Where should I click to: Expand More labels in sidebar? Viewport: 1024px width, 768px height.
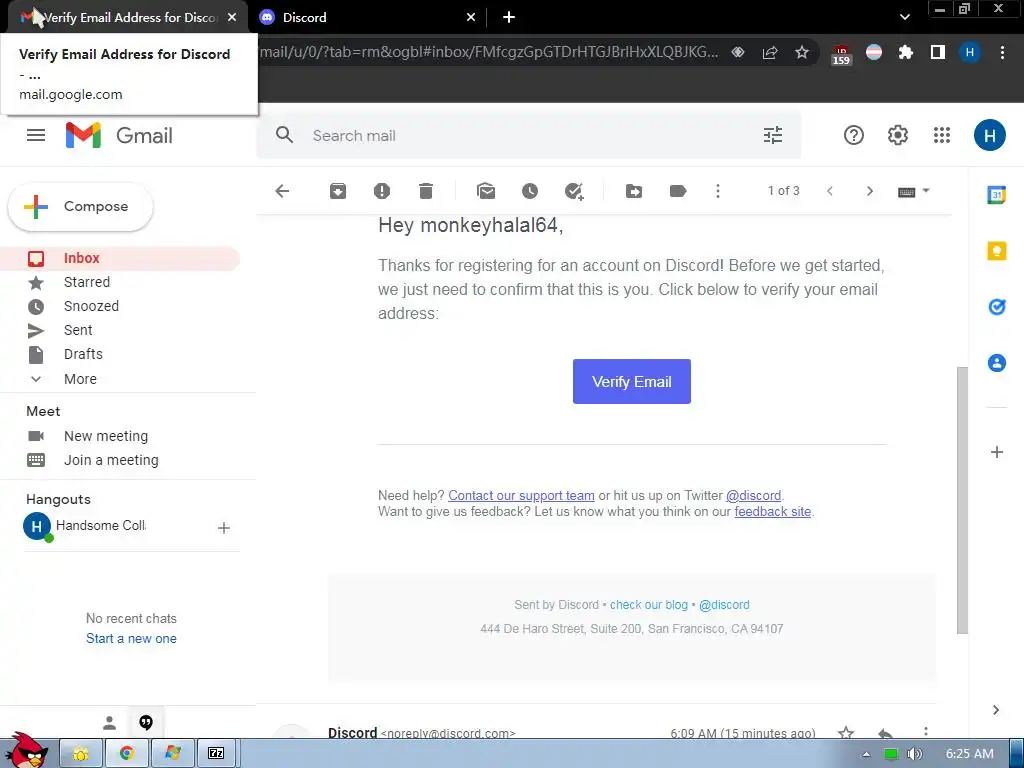pyautogui.click(x=80, y=379)
